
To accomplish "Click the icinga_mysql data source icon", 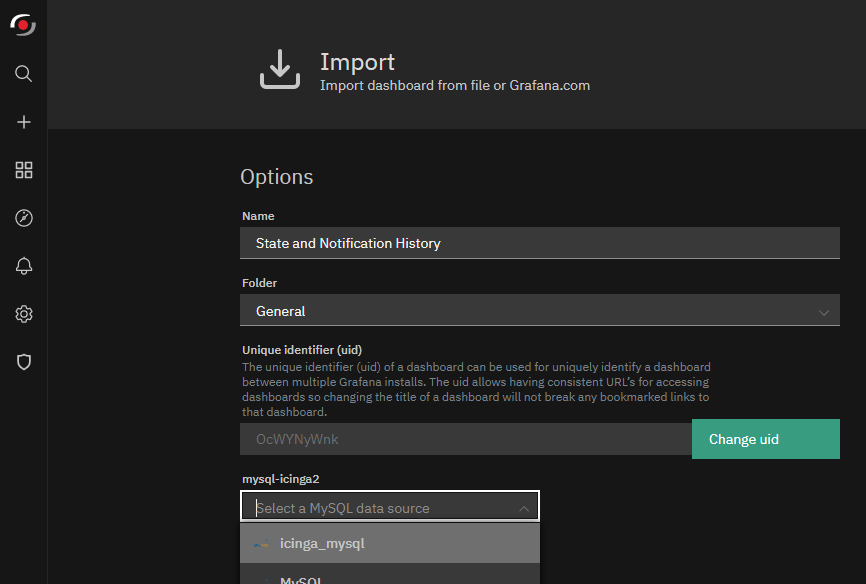I will coord(261,544).
